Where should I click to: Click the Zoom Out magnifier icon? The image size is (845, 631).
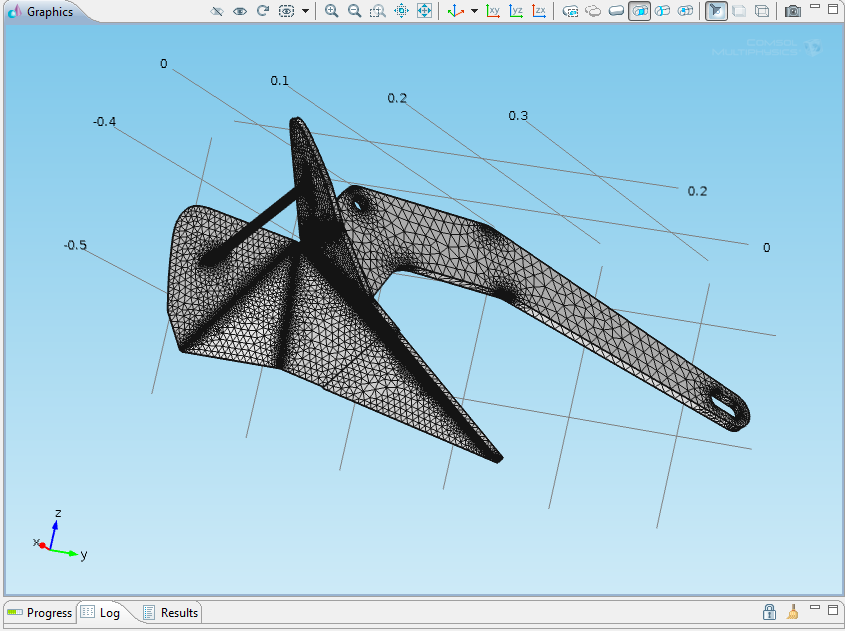click(x=355, y=11)
